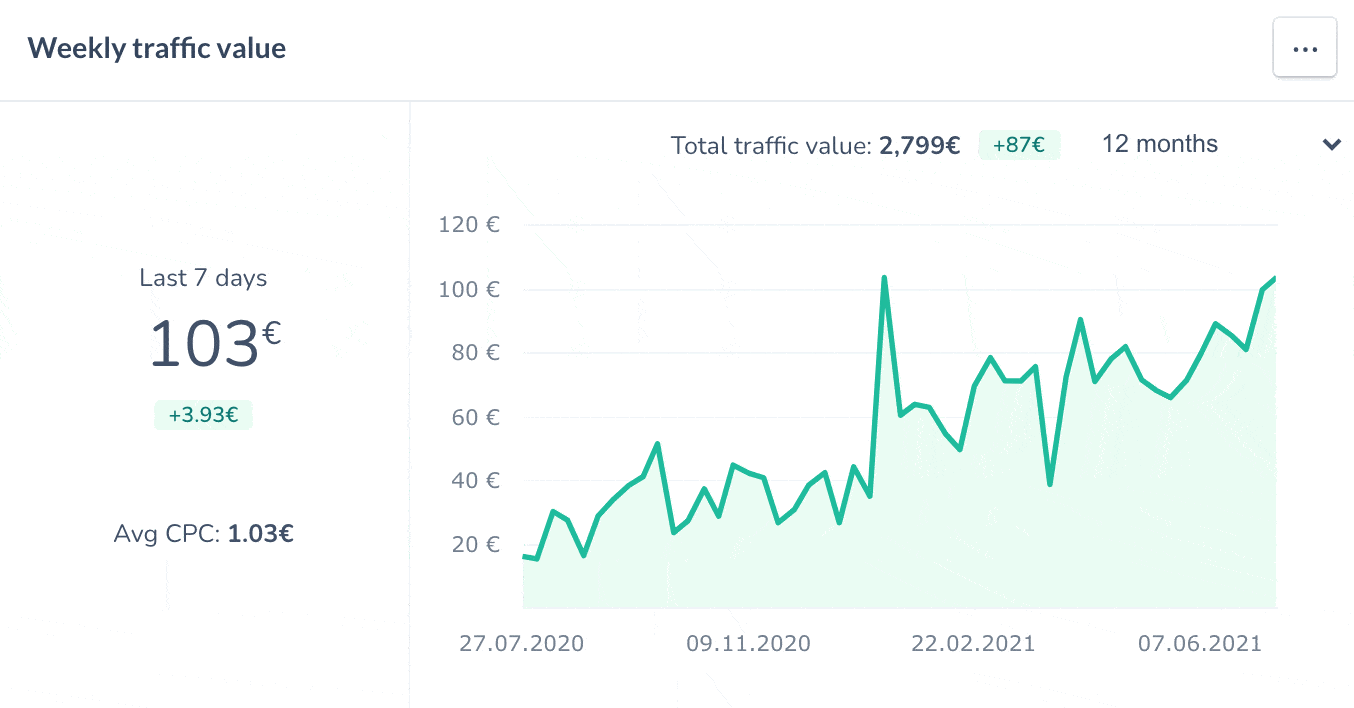Click the 22.02.2021 x-axis date label
This screenshot has width=1354, height=708.
(x=973, y=643)
